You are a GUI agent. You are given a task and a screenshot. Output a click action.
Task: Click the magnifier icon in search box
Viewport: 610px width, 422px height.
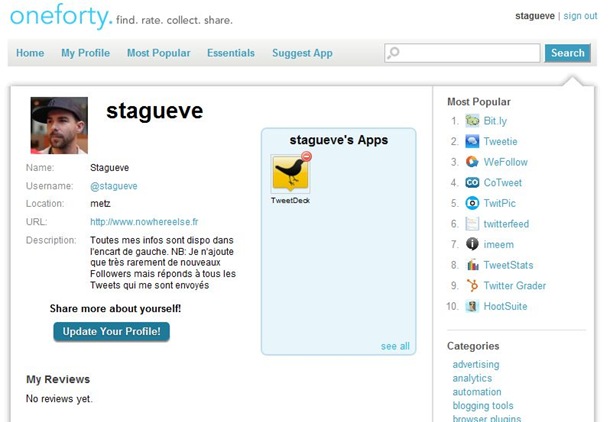[x=393, y=53]
